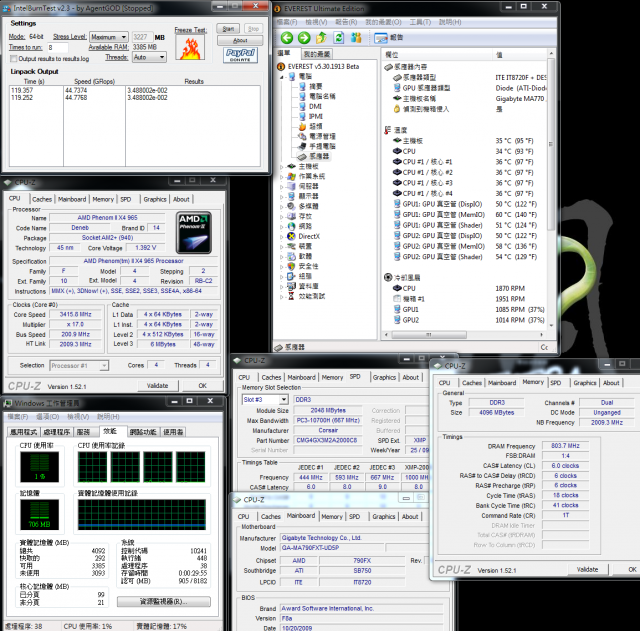640x631 pixels.
Task: Open the 工具(T) menu in EVEREST
Action: click(x=420, y=22)
